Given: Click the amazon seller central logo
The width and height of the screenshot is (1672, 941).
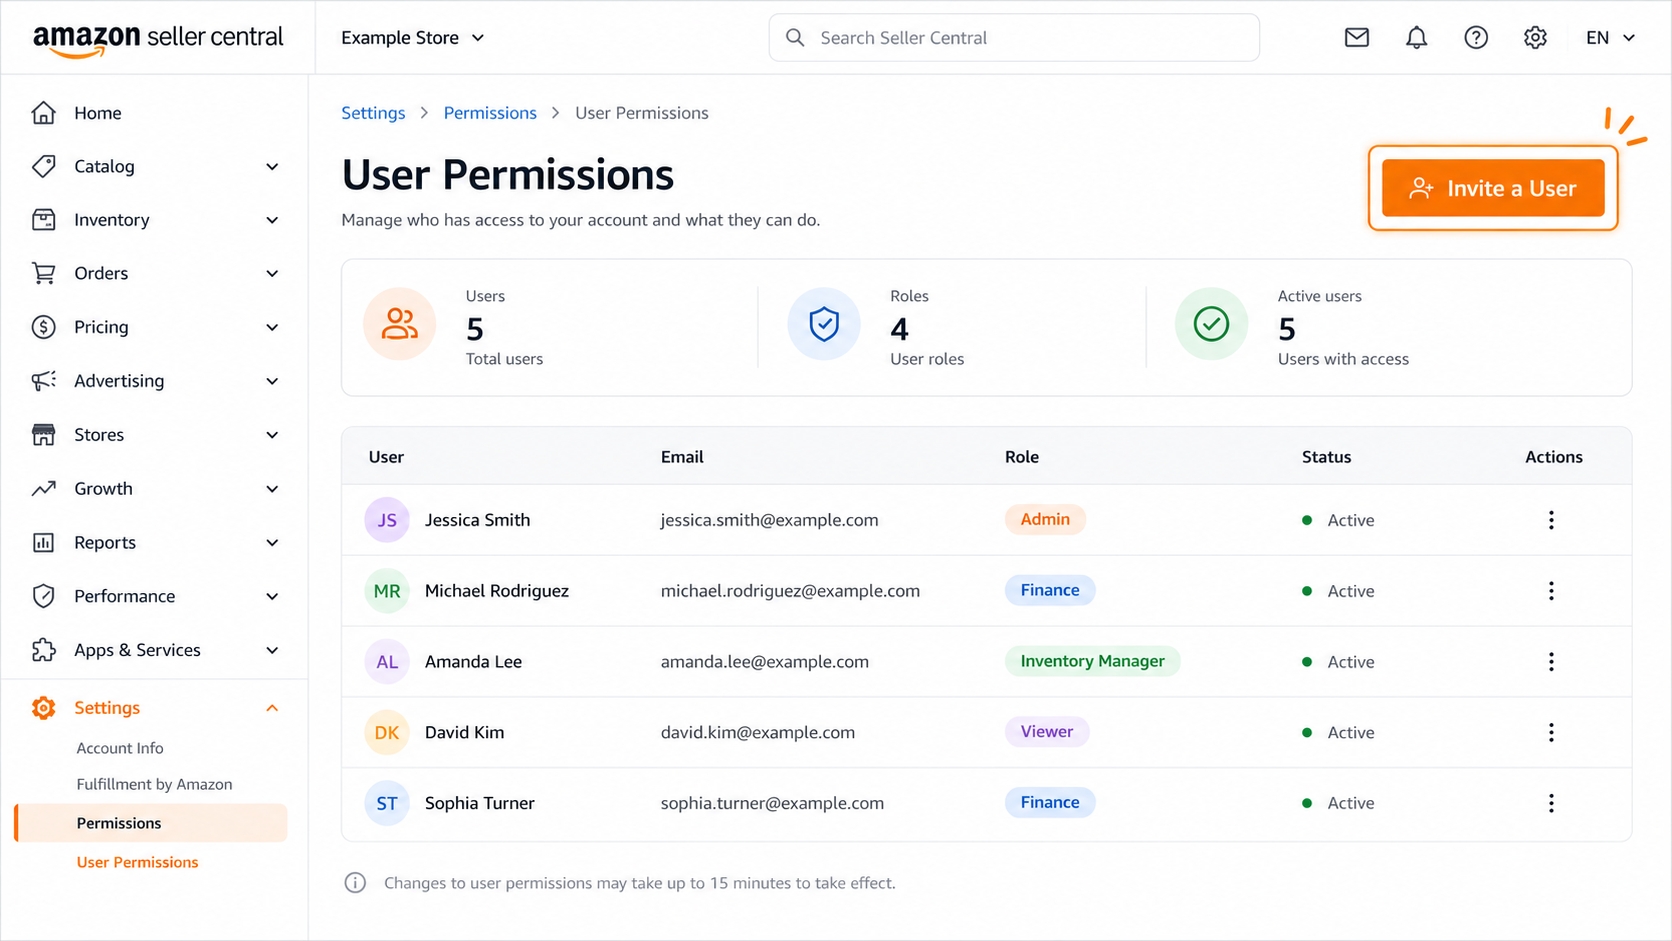Looking at the screenshot, I should (158, 38).
